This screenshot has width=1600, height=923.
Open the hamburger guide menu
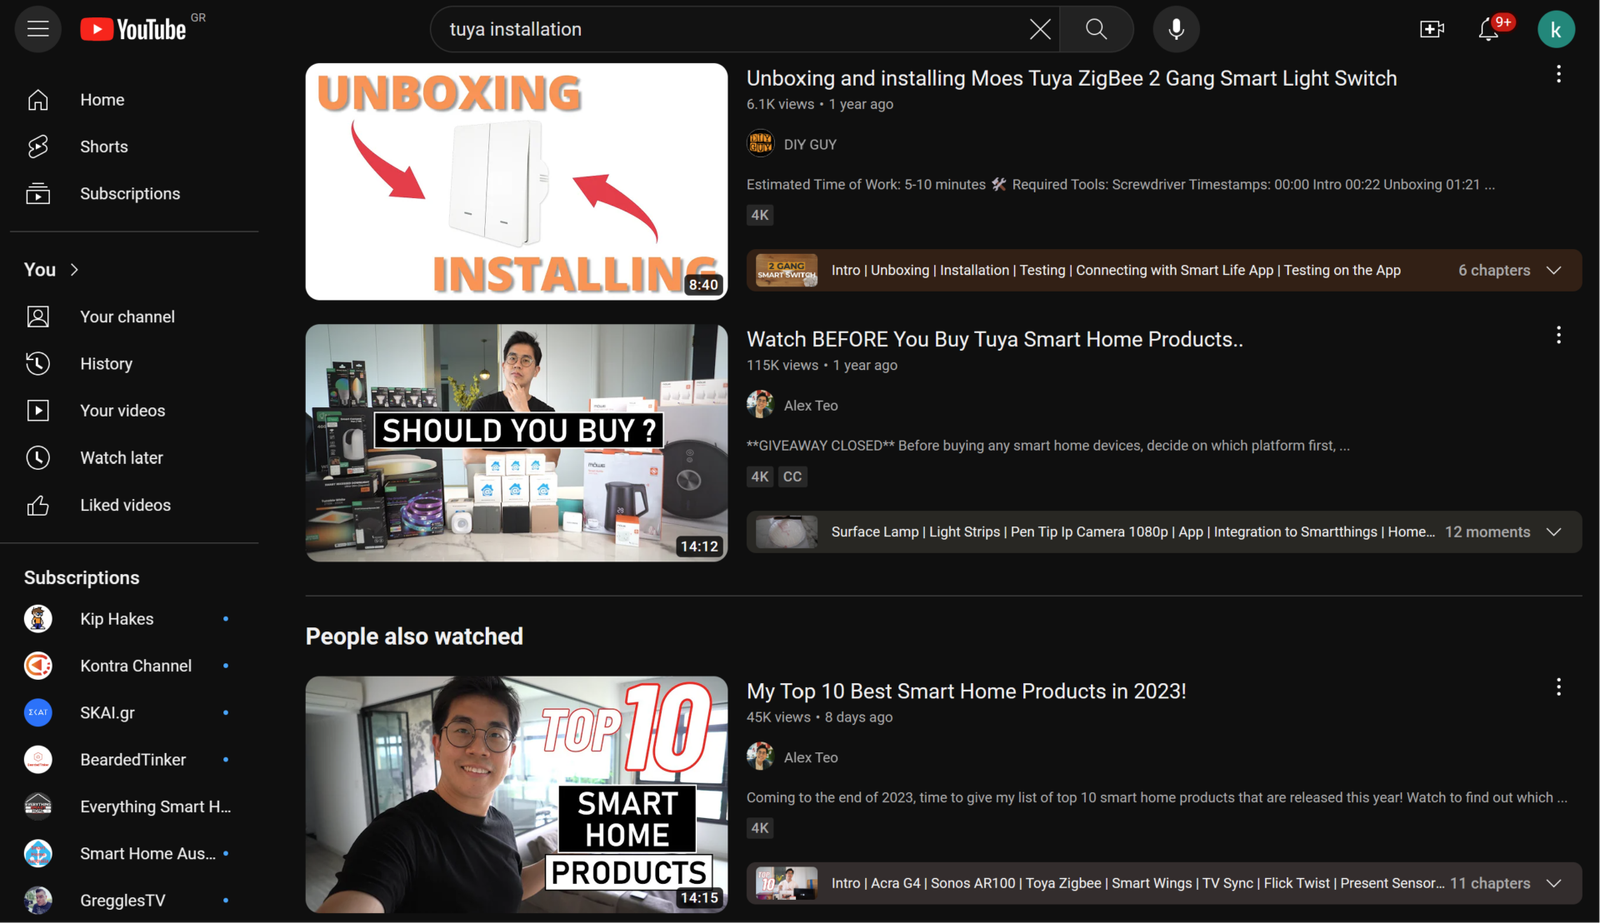pyautogui.click(x=38, y=29)
